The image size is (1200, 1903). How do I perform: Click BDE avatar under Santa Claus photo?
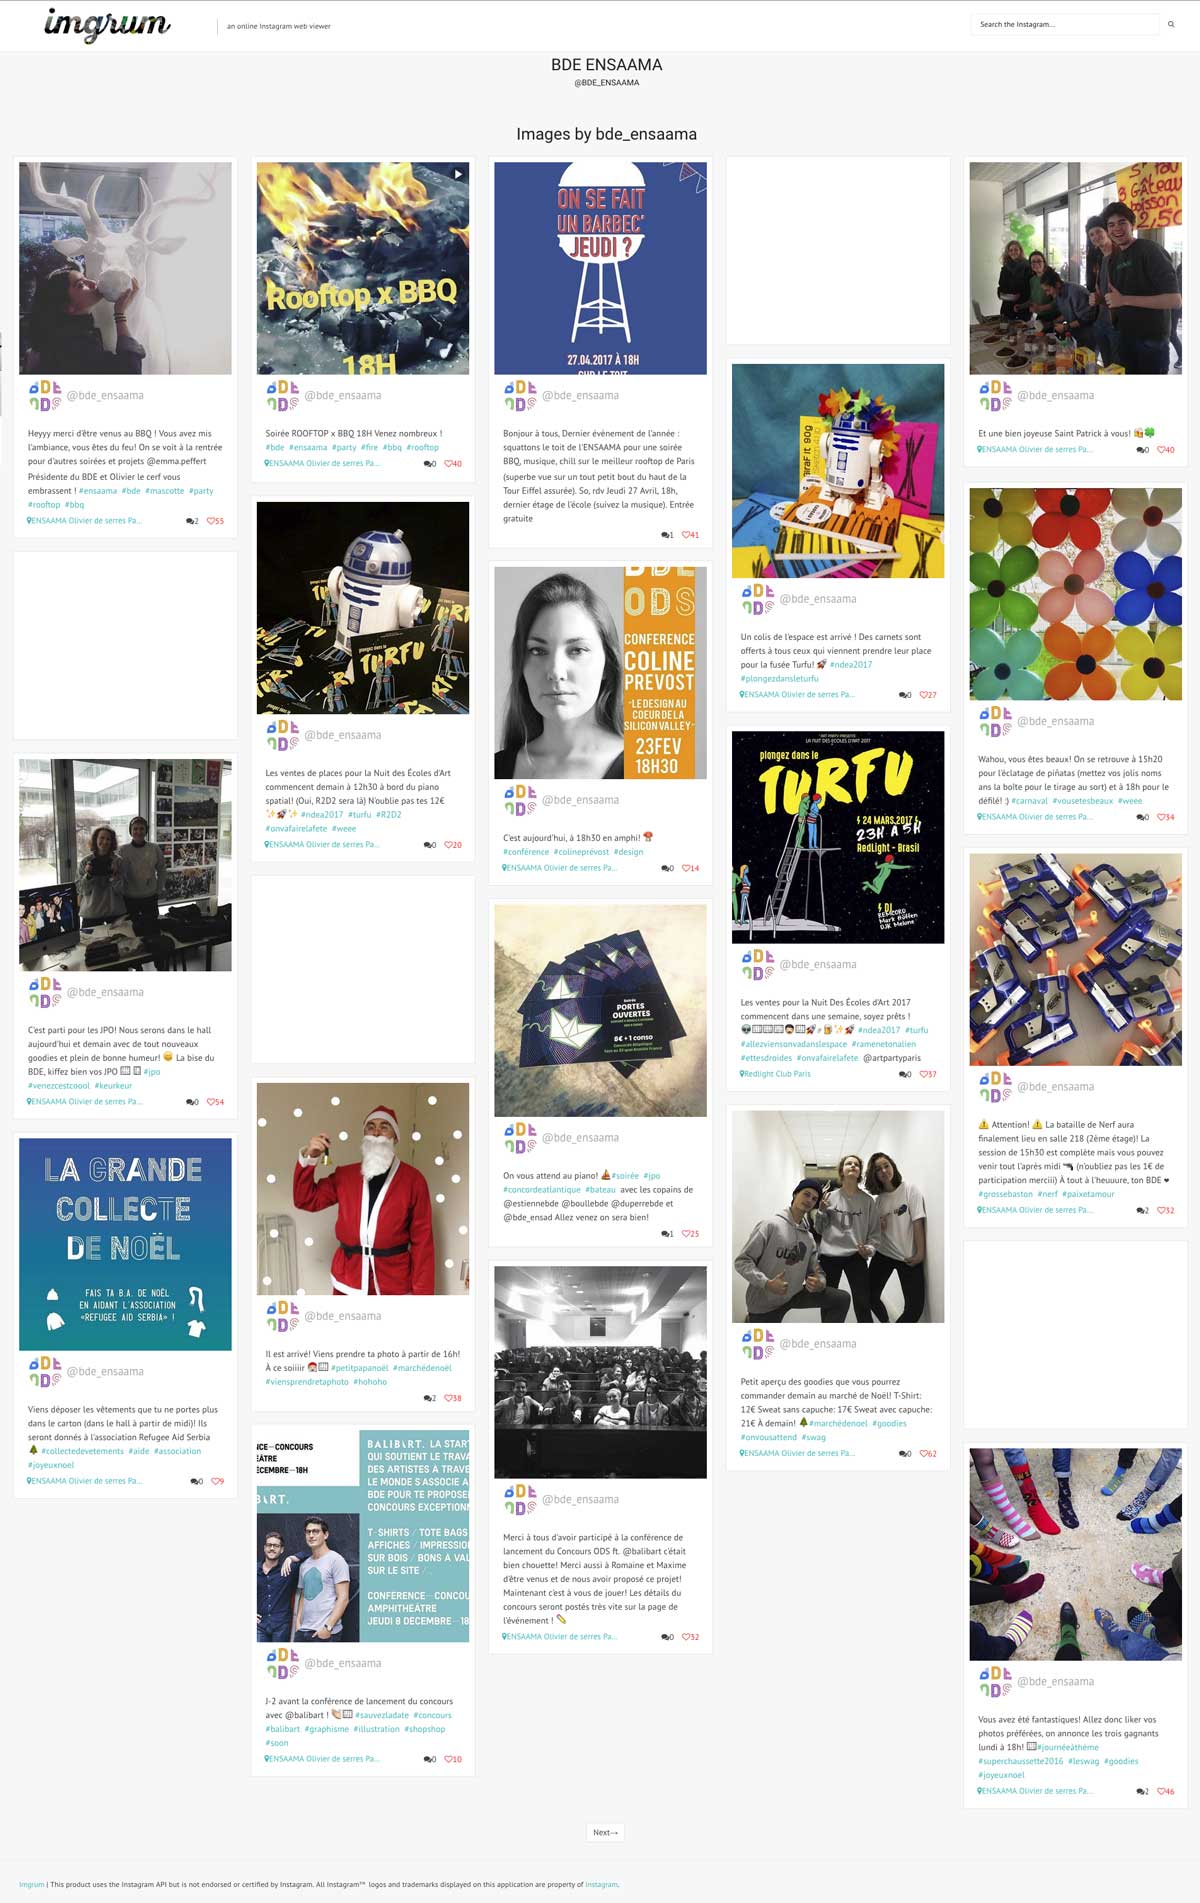(x=282, y=1317)
